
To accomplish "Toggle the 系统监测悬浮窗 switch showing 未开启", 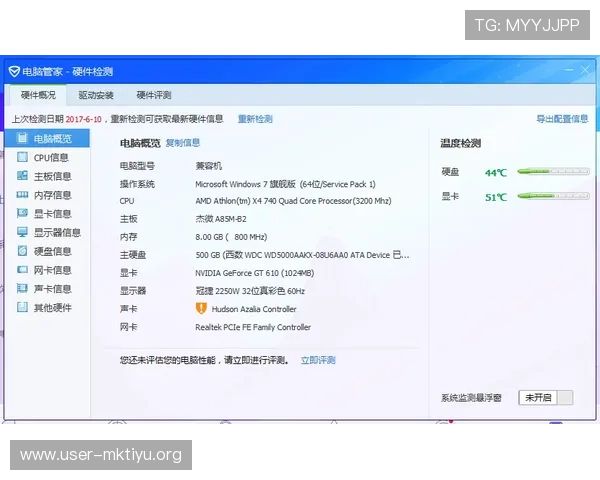I will point(546,397).
